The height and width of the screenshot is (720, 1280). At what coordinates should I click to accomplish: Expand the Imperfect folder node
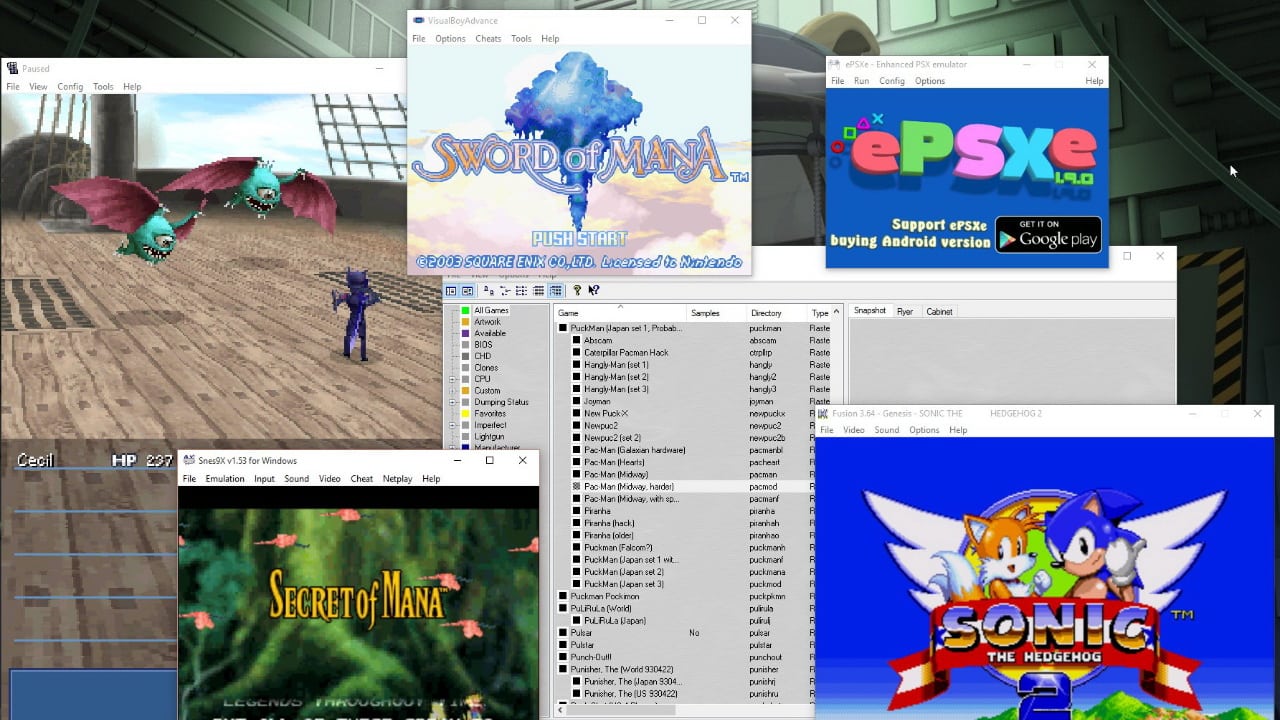[x=452, y=425]
